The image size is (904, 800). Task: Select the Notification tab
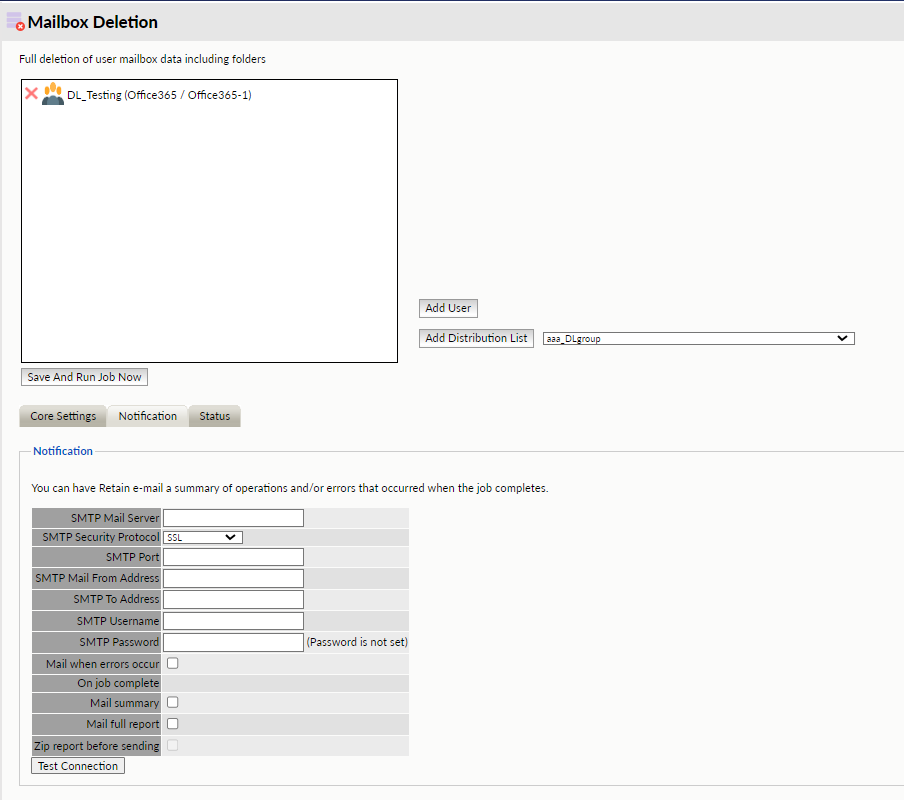click(x=147, y=416)
